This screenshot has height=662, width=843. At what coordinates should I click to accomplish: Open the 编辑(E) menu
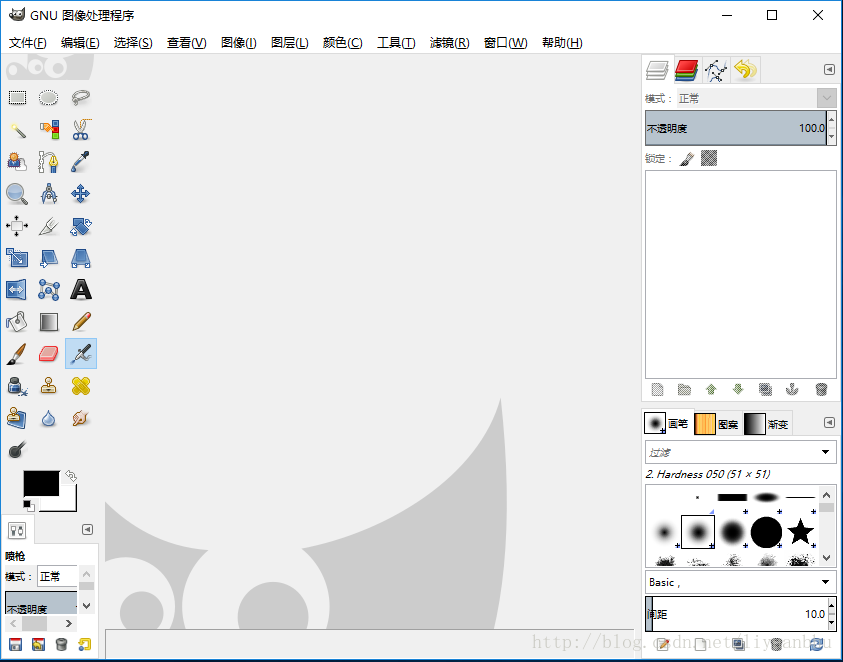[80, 42]
